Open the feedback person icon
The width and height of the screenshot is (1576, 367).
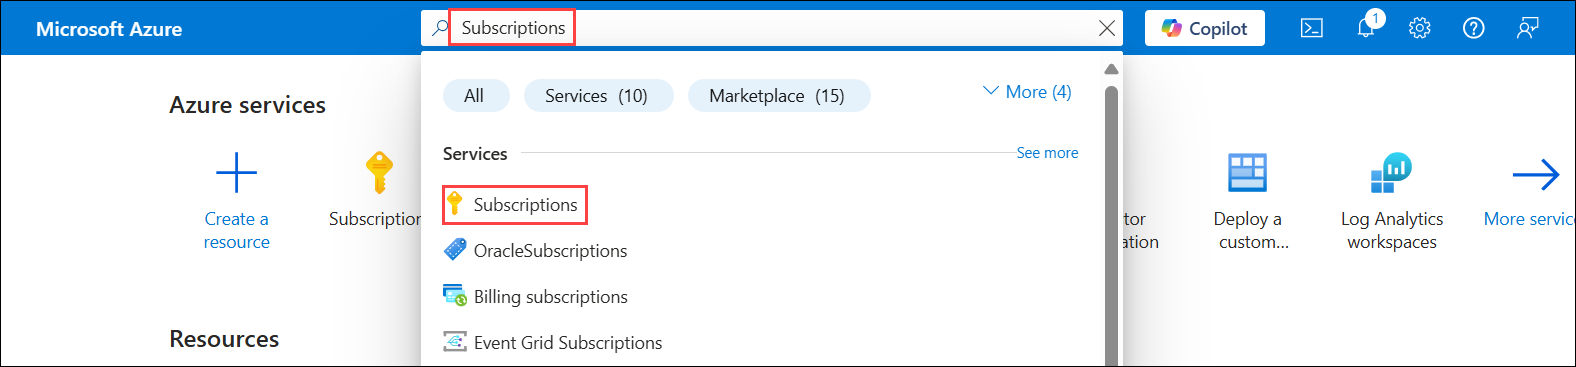[x=1527, y=28]
